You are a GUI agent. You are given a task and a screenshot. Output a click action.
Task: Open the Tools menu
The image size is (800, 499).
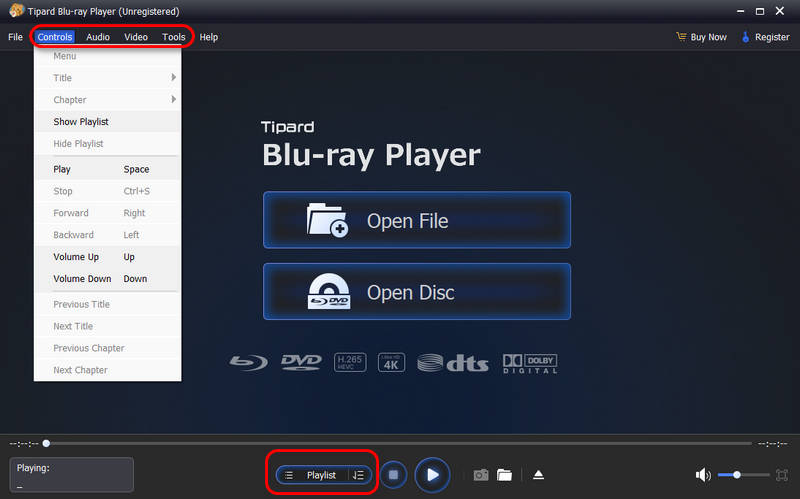(173, 37)
